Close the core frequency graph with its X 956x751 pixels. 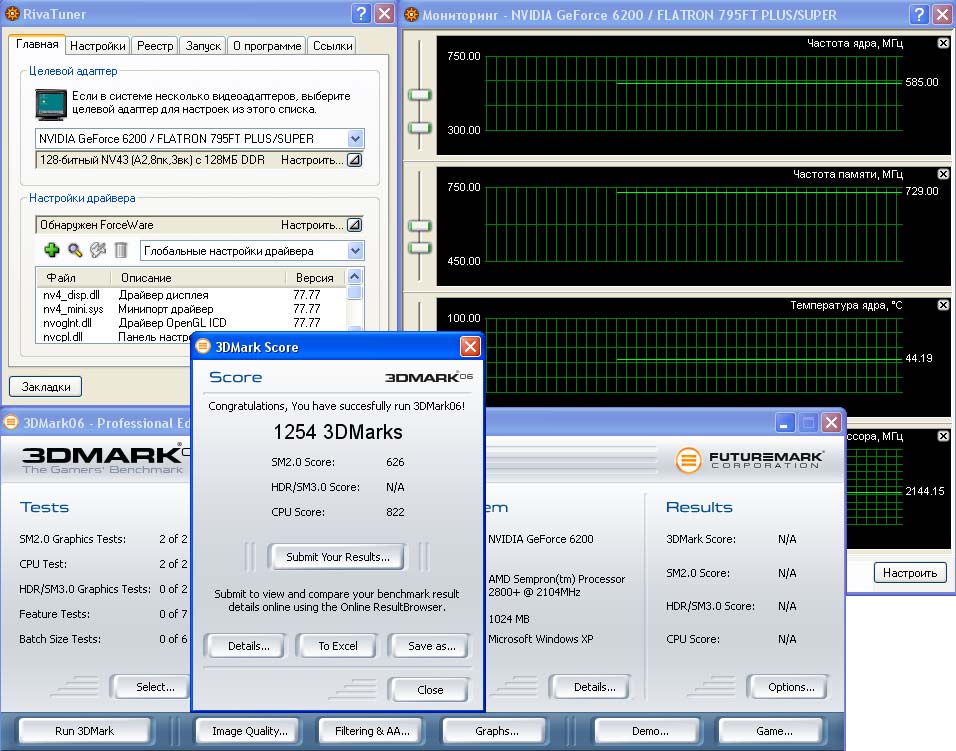(943, 43)
